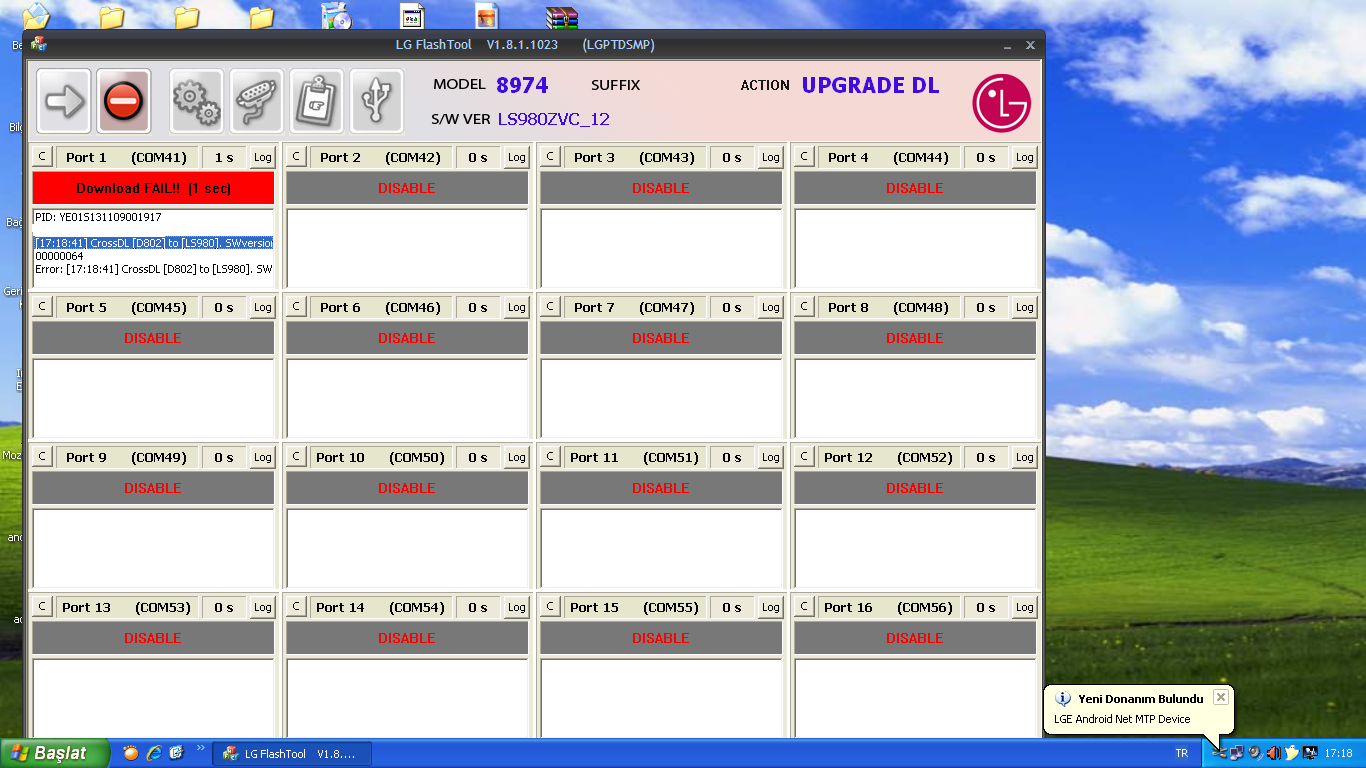1366x768 pixels.
Task: Click inside the Port 4 log area
Action: click(915, 248)
